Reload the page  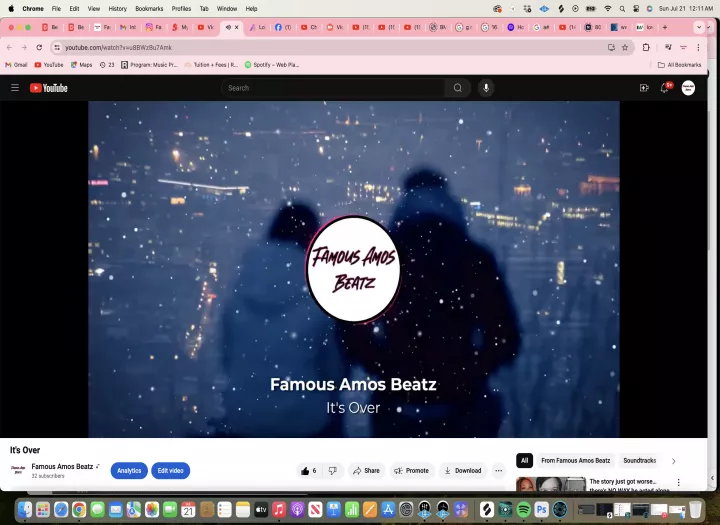(x=39, y=47)
